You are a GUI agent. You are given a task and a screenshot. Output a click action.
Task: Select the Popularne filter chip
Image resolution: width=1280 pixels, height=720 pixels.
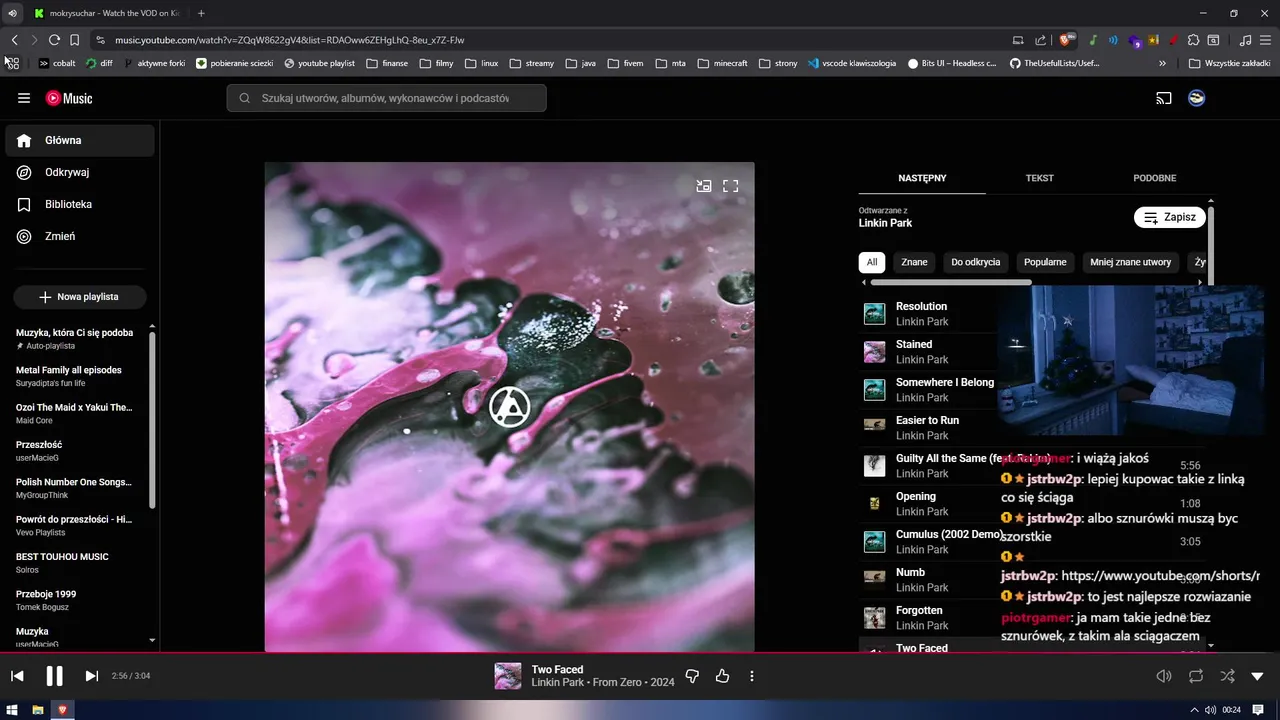[1045, 262]
